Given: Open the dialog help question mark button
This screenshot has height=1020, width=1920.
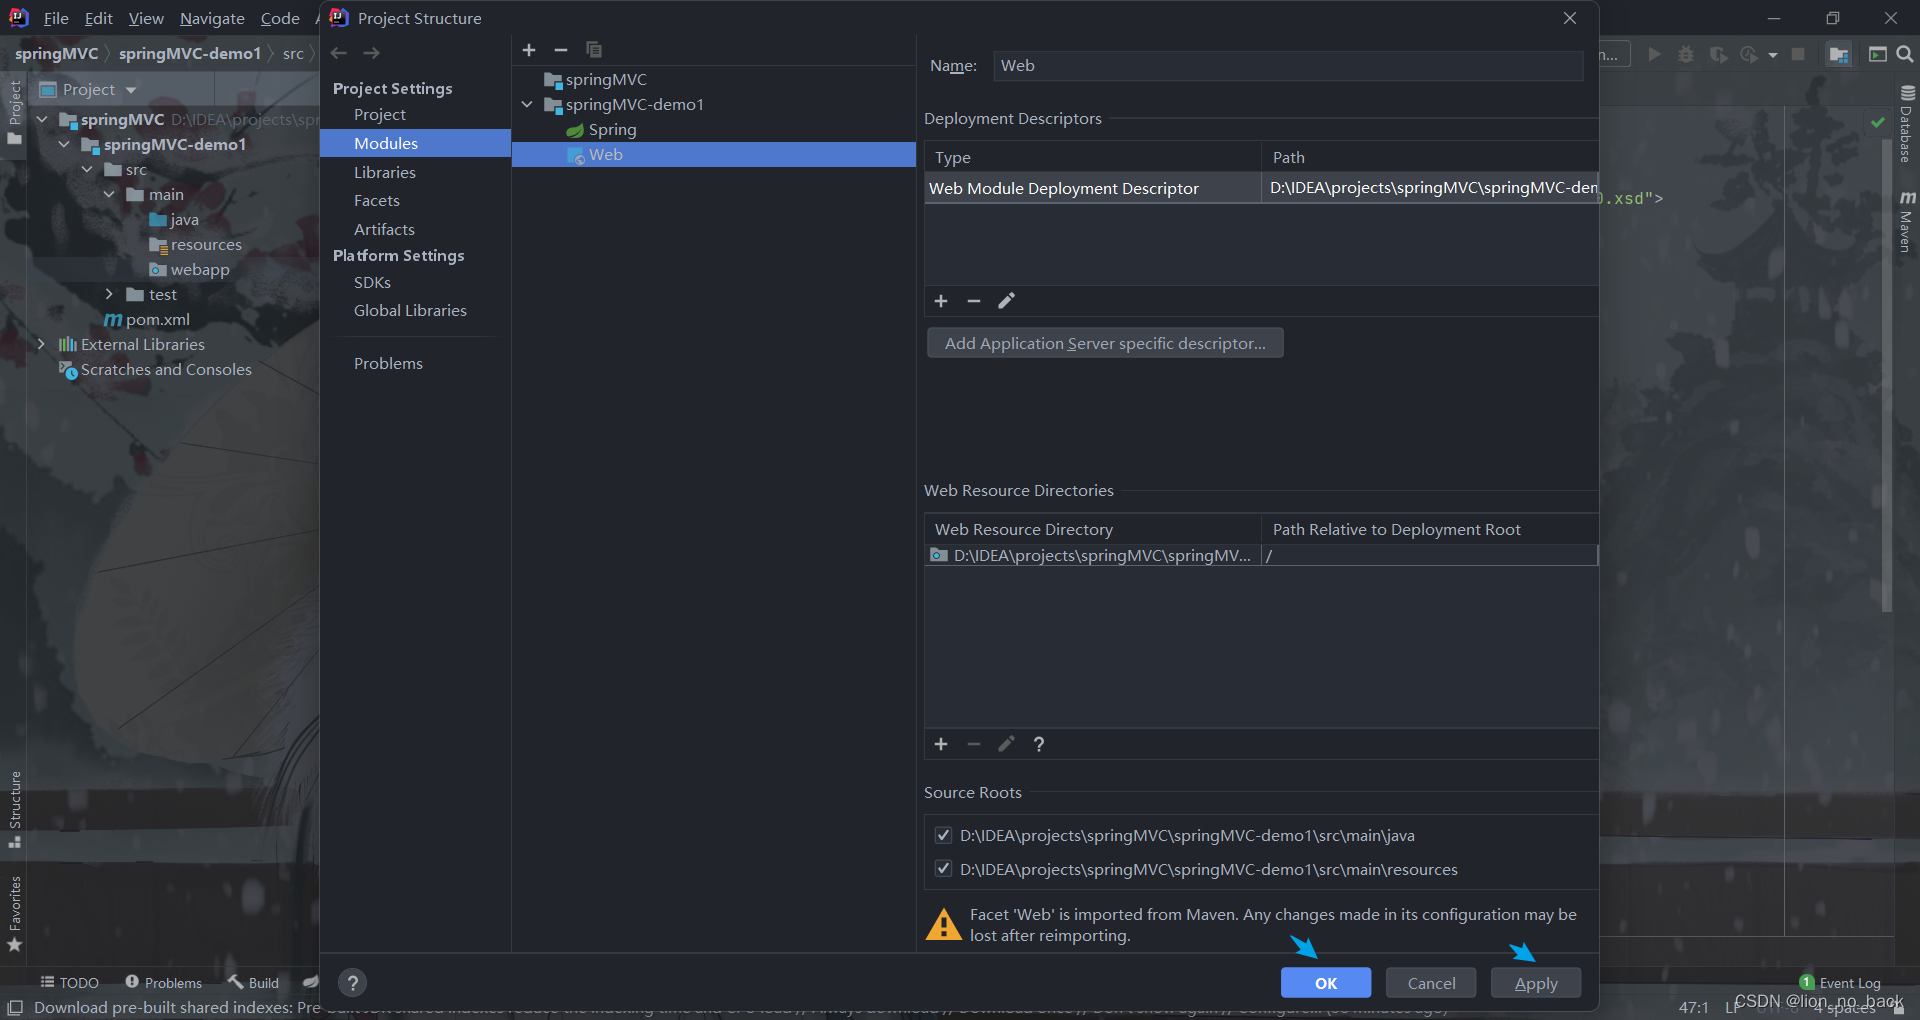Looking at the screenshot, I should pyautogui.click(x=352, y=983).
